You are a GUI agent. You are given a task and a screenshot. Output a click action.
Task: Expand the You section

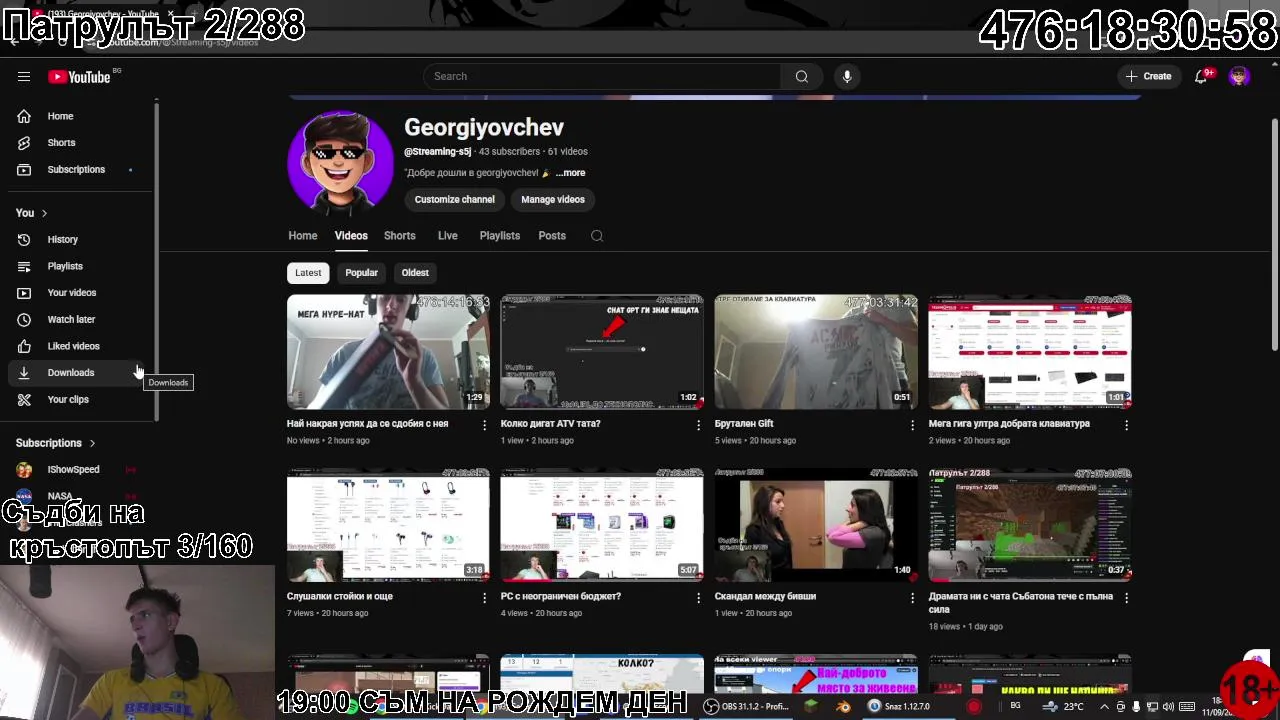pyautogui.click(x=31, y=213)
